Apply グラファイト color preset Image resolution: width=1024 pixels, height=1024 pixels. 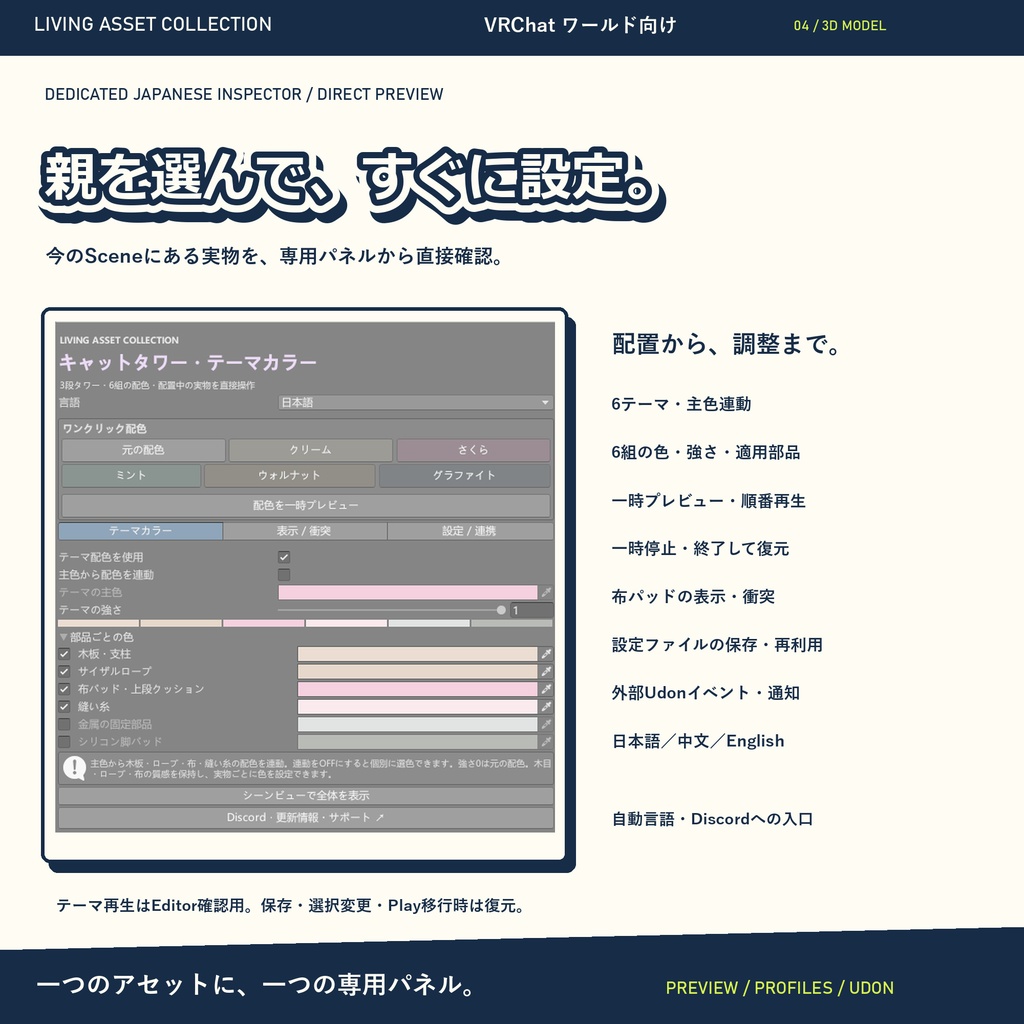[464, 475]
